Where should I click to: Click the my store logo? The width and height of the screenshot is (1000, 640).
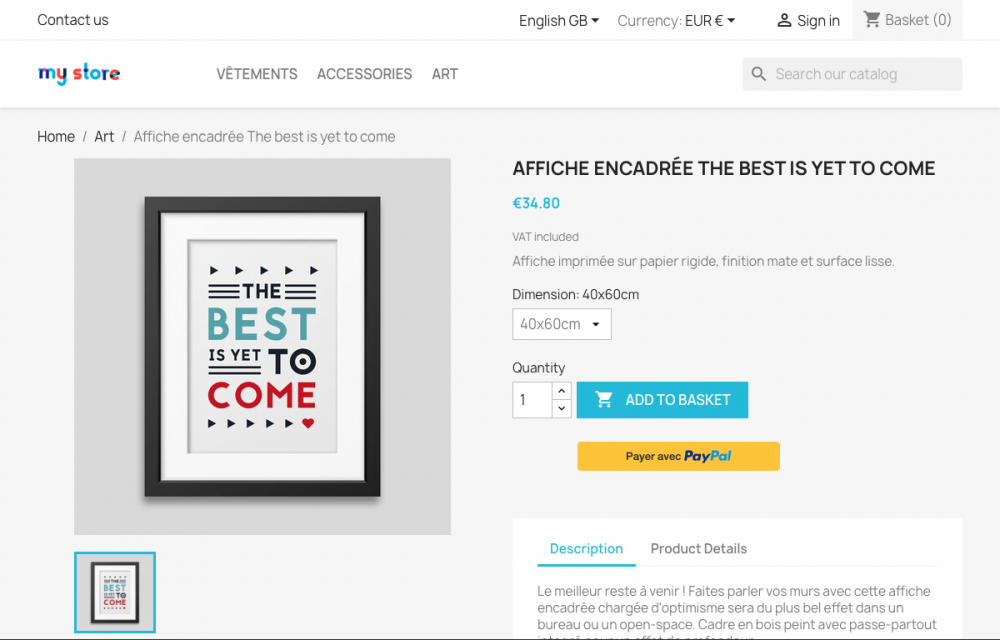point(79,73)
